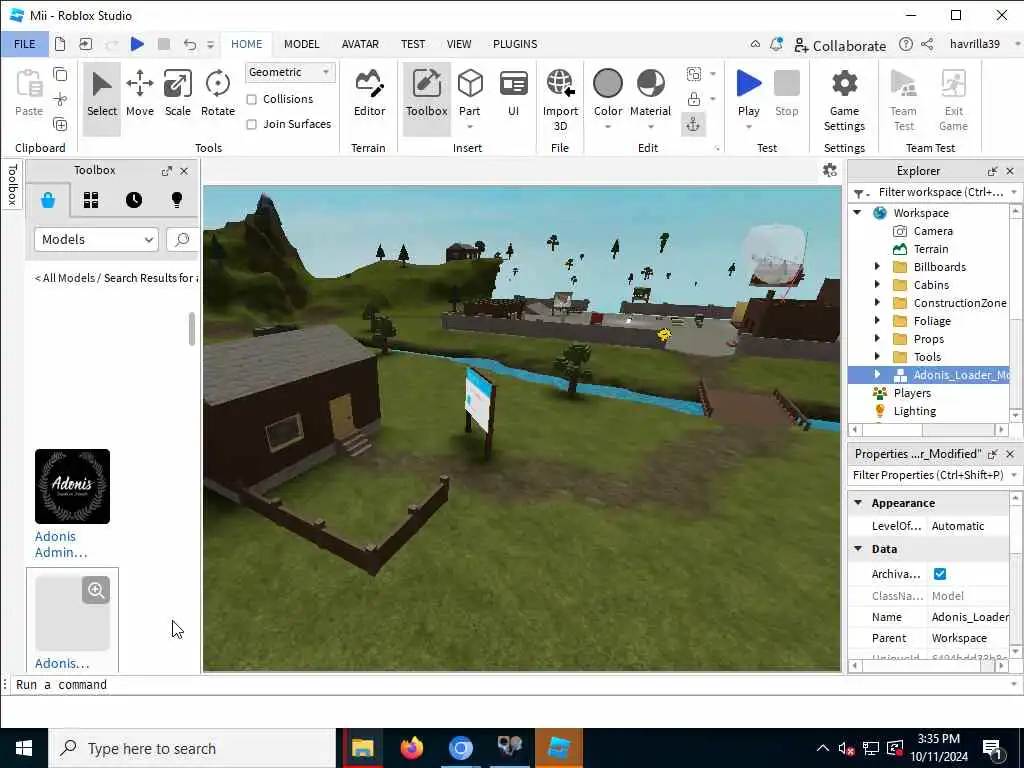1024x768 pixels.
Task: Switch to the VIEW tab
Action: (x=458, y=44)
